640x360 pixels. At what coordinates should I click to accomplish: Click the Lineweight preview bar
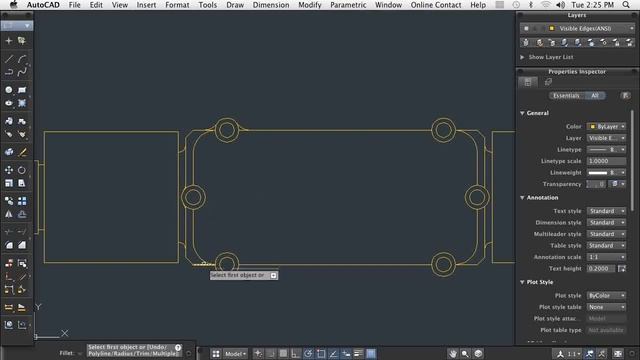tap(598, 173)
